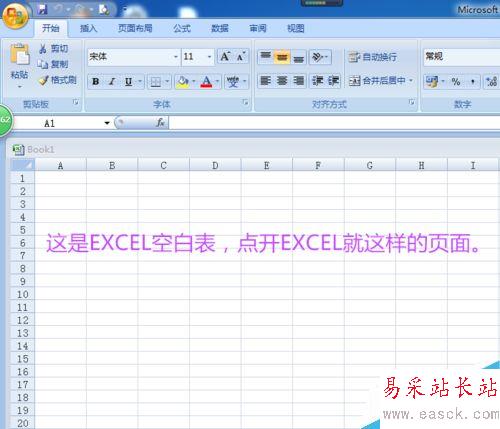Apply comma style
Image resolution: width=500 pixels, height=429 pixels.
coord(473,81)
